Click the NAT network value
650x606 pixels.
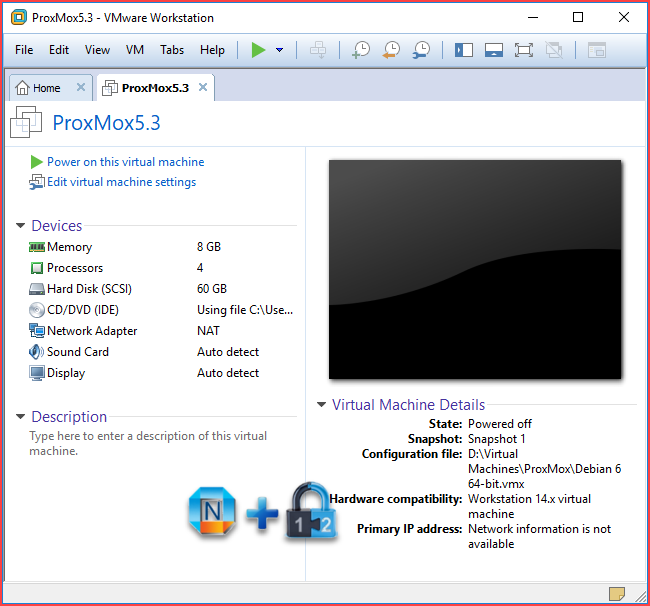coord(208,331)
